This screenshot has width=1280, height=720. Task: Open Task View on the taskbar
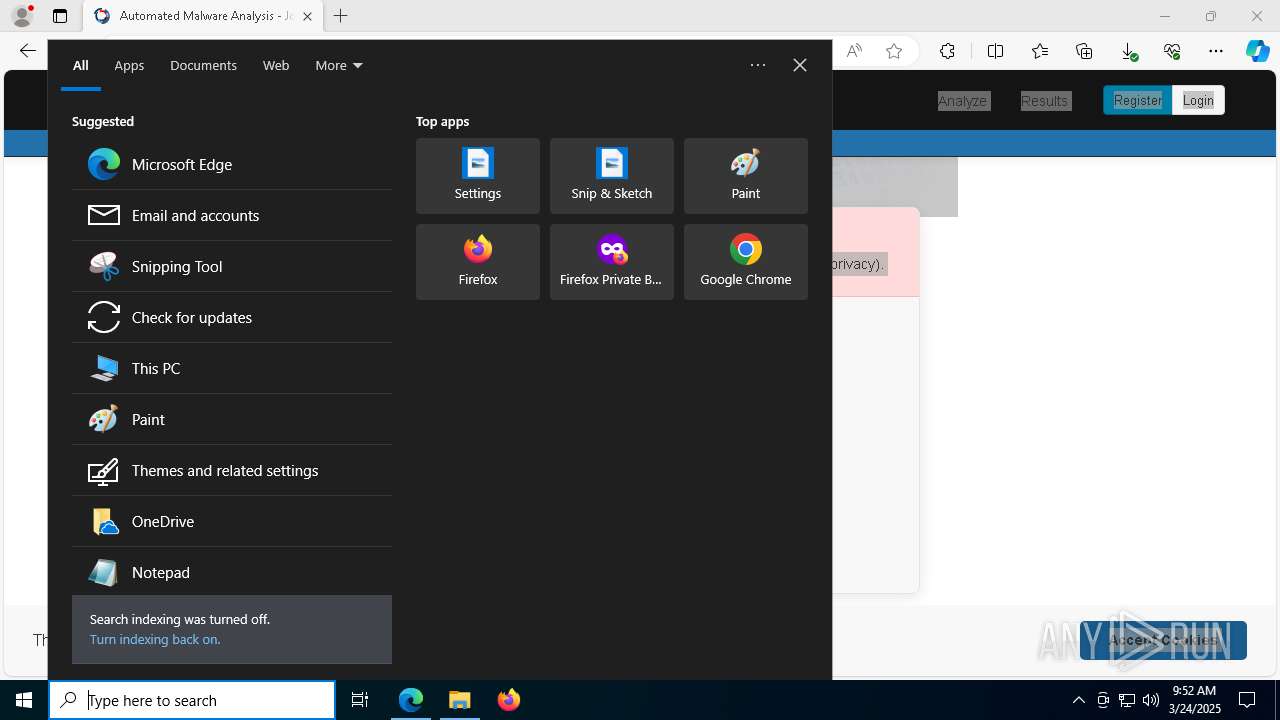(360, 700)
